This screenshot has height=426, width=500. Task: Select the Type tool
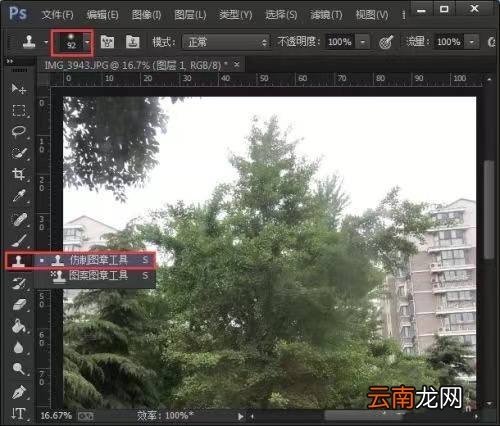(18, 414)
